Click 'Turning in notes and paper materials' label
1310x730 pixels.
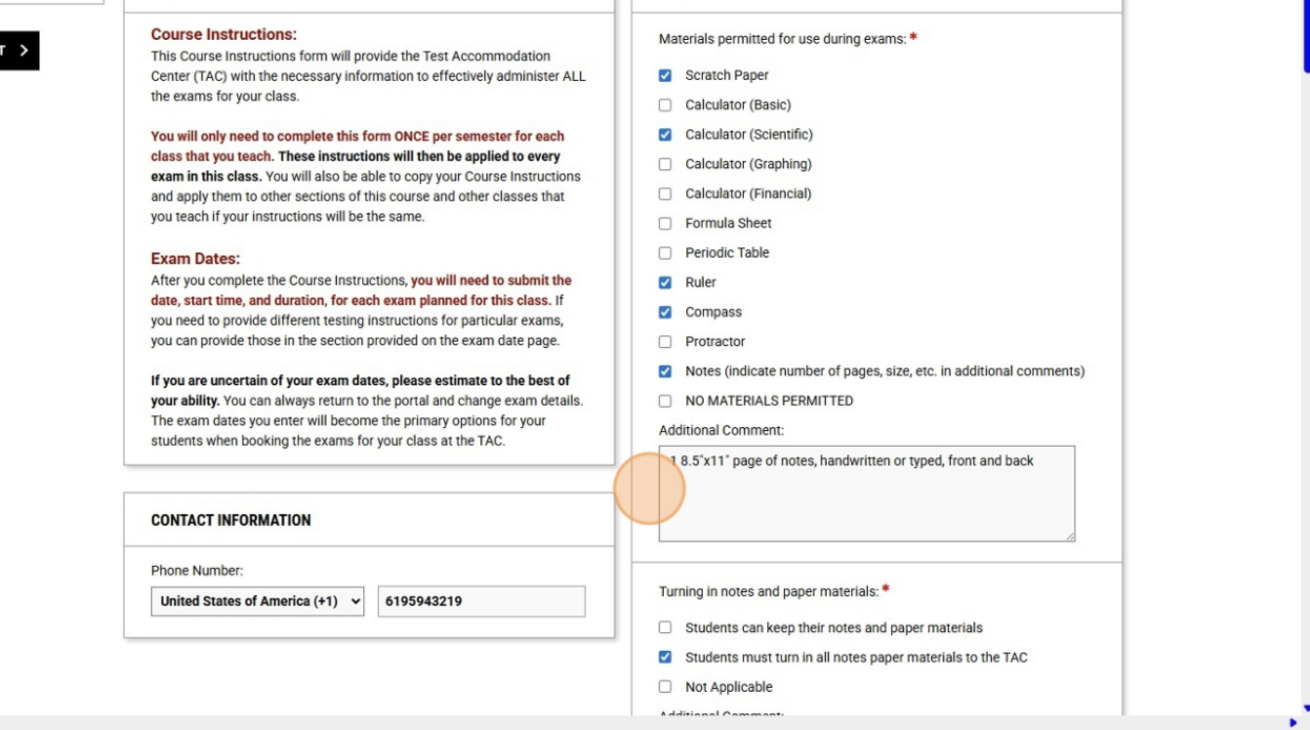[768, 592]
